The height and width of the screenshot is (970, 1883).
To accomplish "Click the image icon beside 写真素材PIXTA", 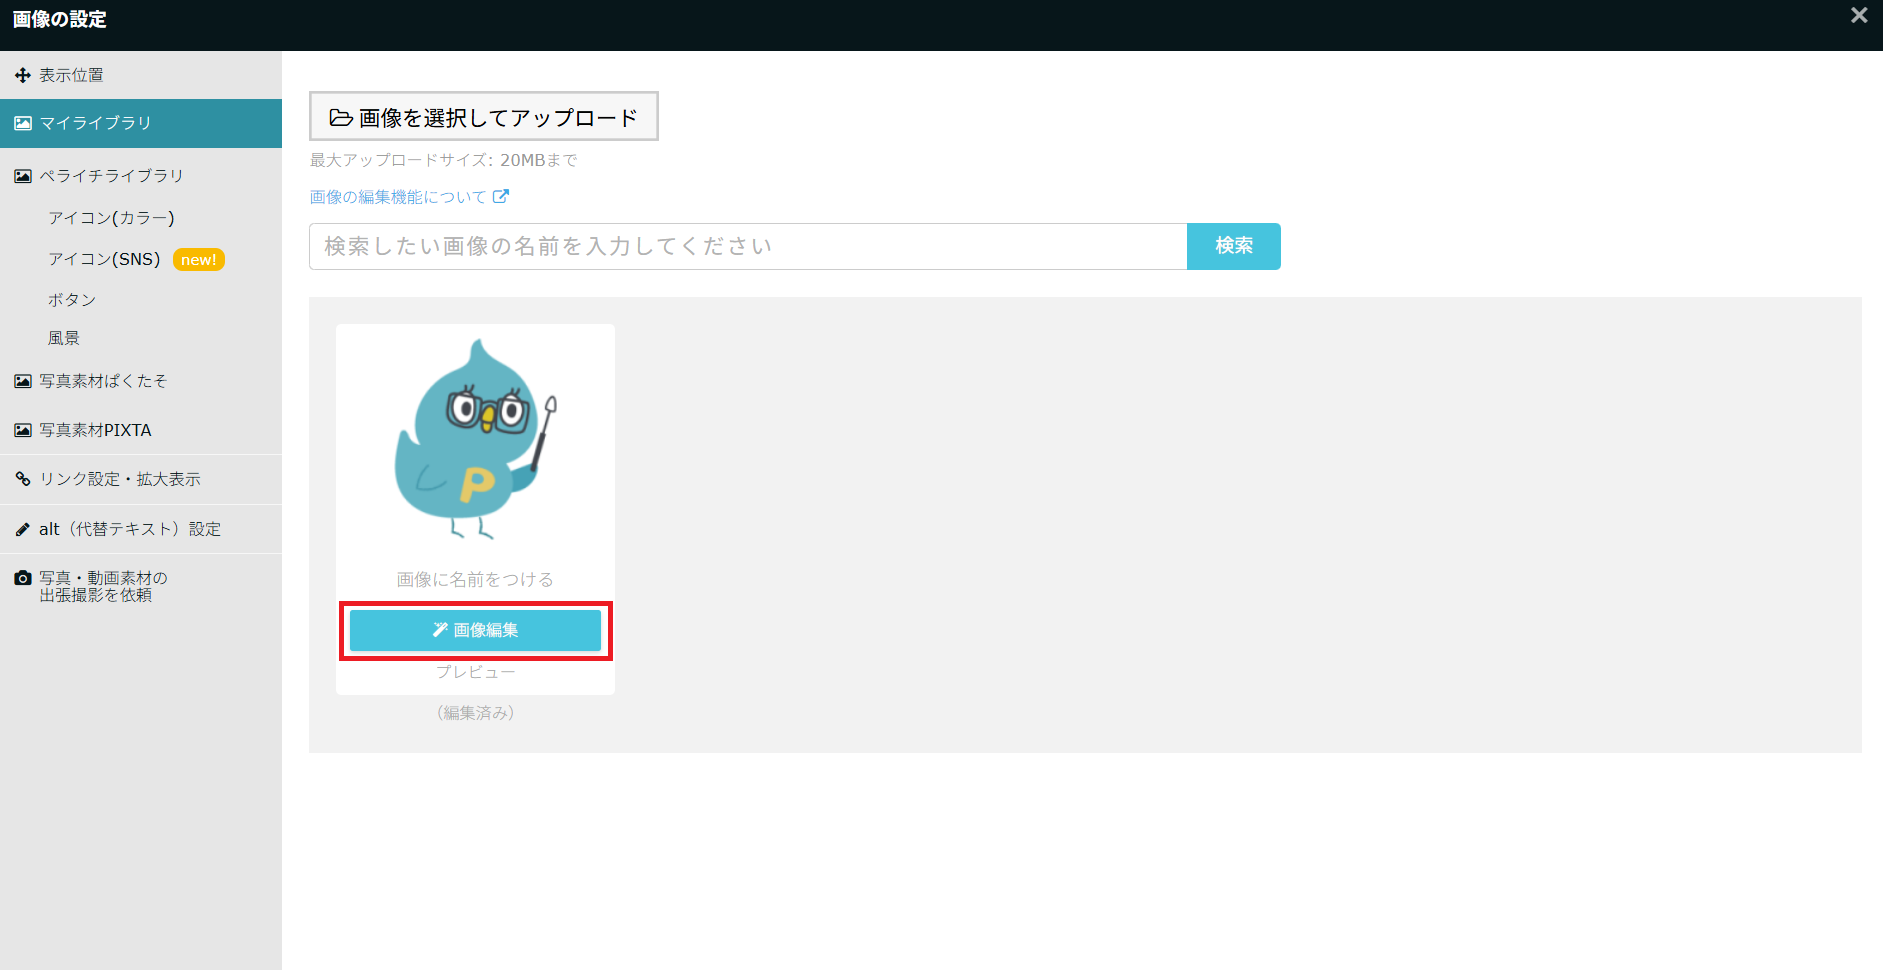I will (22, 430).
